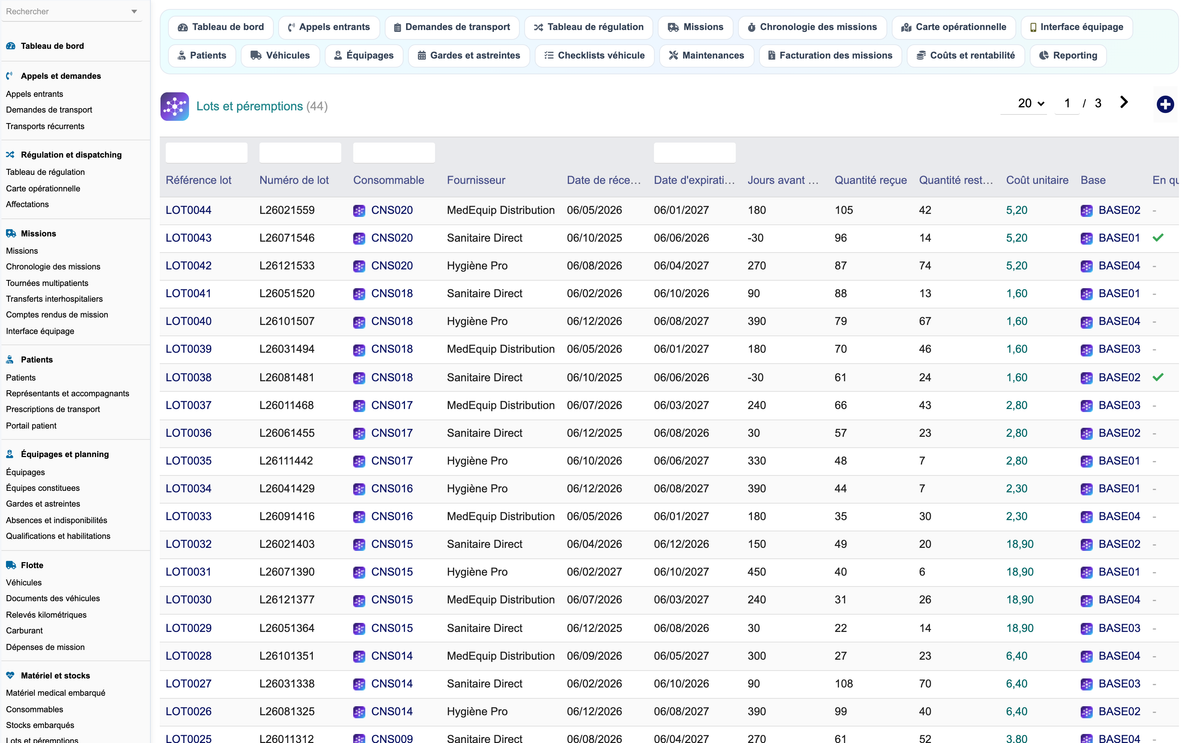
Task: Open Transports récurrents in sidebar
Action: point(45,126)
